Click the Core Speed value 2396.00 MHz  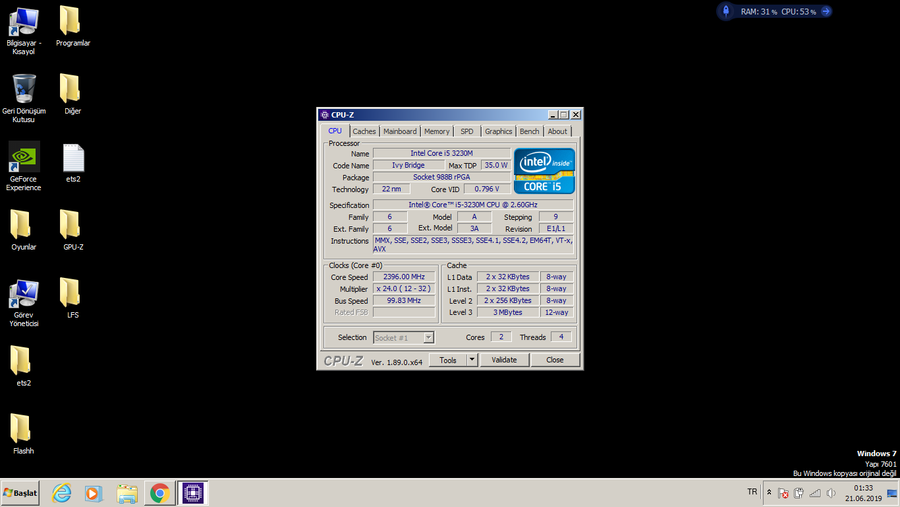tap(404, 277)
